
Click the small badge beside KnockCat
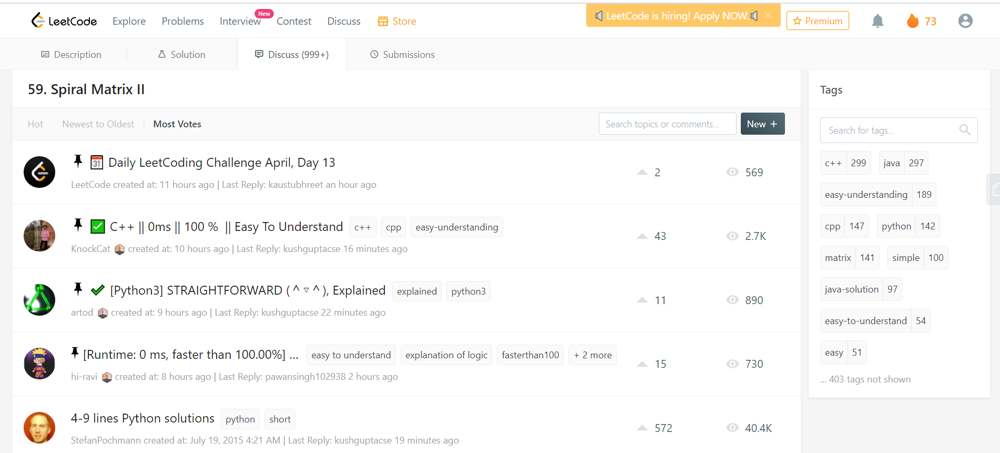pos(119,249)
